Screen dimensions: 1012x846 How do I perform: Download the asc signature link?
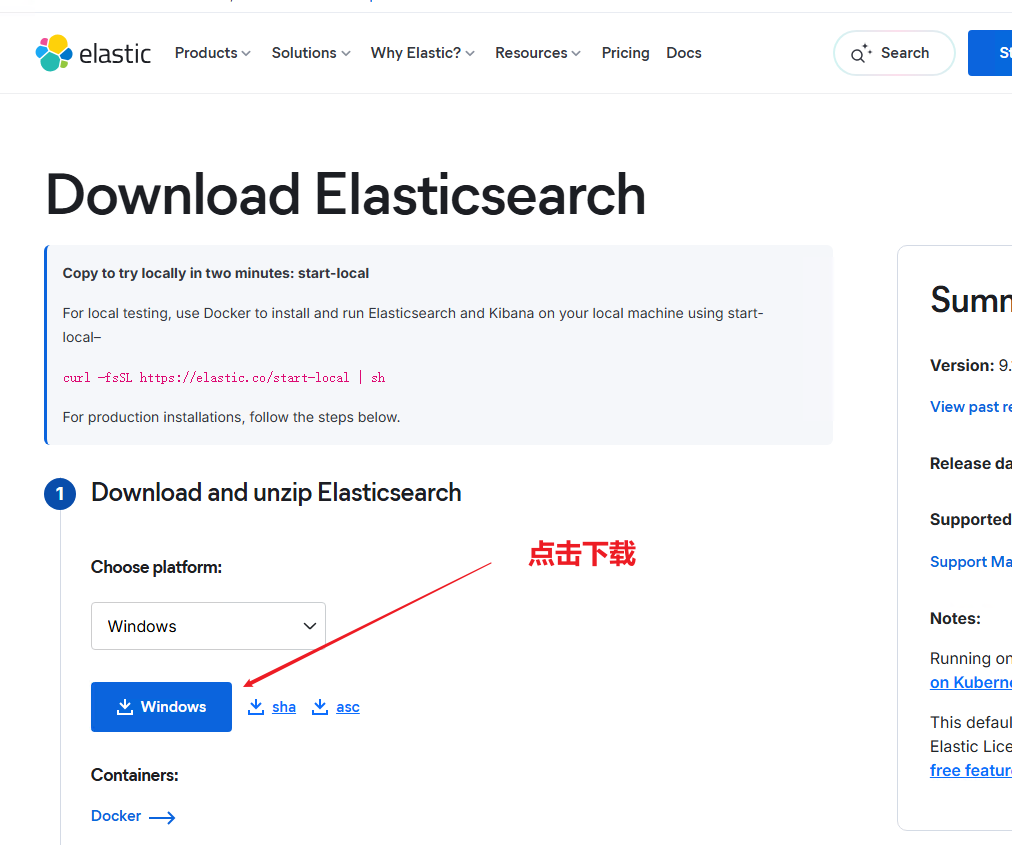click(x=348, y=707)
